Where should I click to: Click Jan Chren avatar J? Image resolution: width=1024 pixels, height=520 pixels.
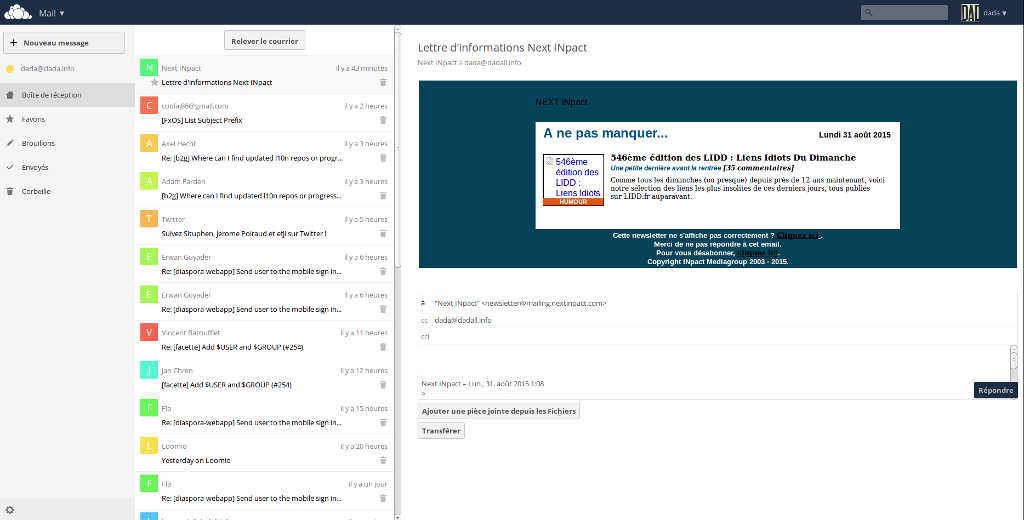tap(149, 370)
